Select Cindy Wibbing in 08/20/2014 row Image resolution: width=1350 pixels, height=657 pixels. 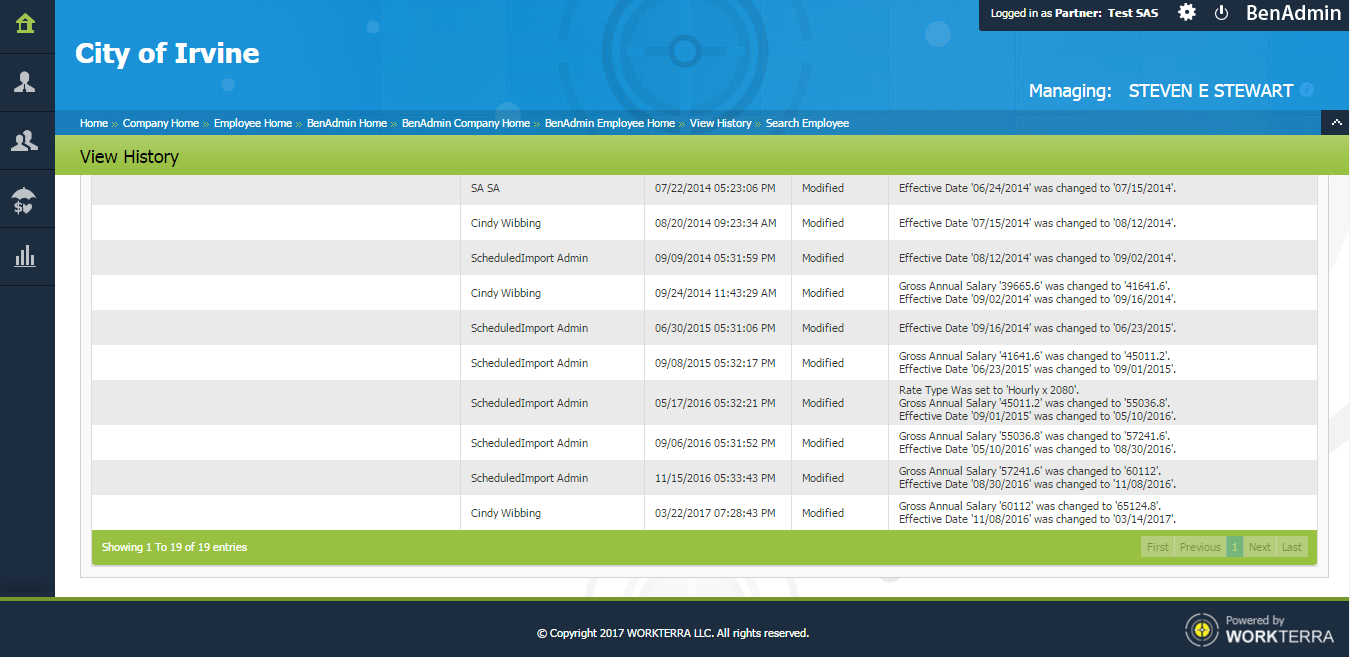(506, 223)
